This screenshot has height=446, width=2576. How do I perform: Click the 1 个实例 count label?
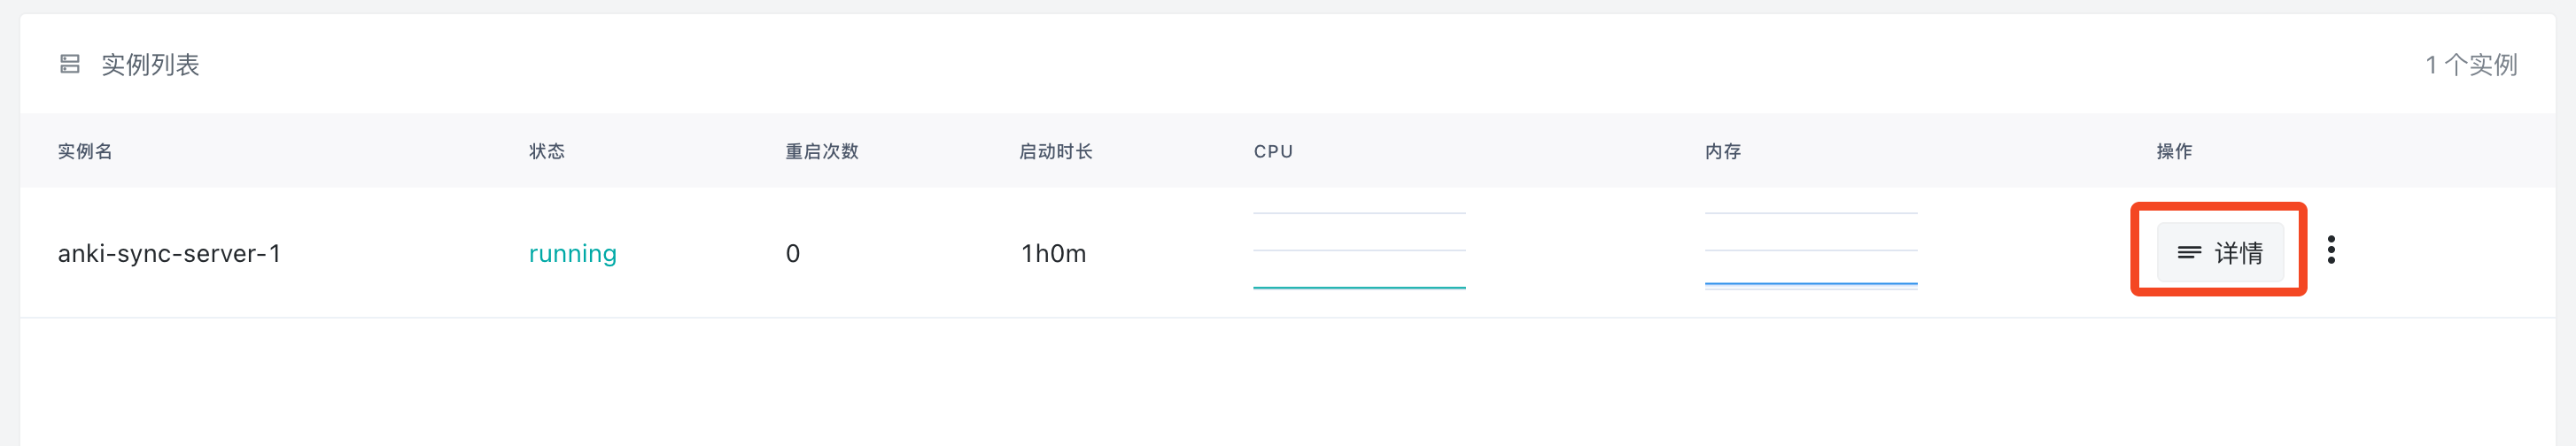[2470, 65]
